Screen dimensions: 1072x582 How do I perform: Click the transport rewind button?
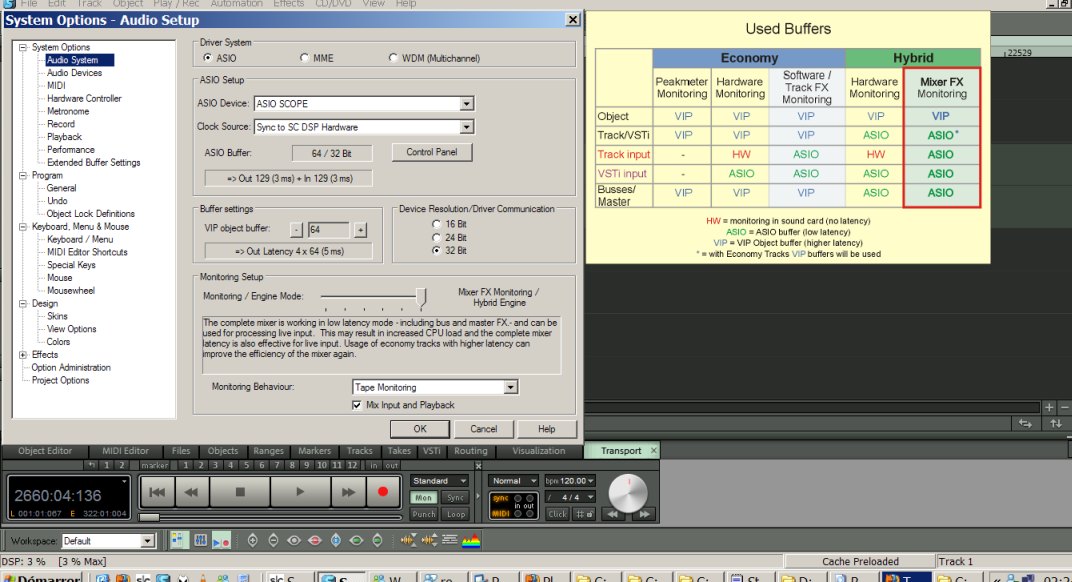(191, 492)
